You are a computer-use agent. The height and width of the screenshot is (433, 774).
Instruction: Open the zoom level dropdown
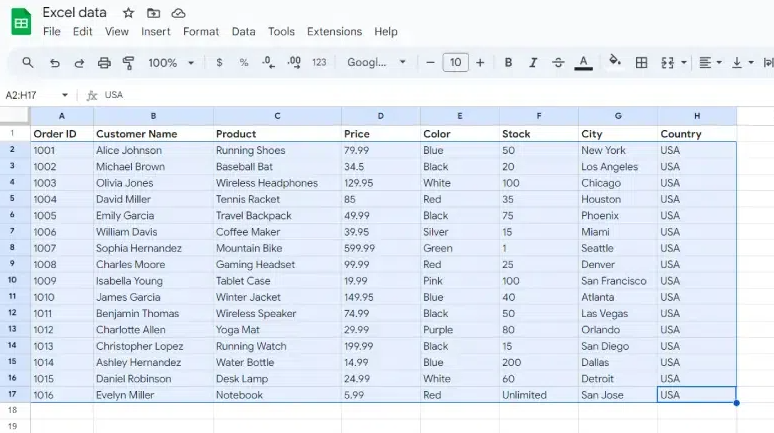point(171,63)
